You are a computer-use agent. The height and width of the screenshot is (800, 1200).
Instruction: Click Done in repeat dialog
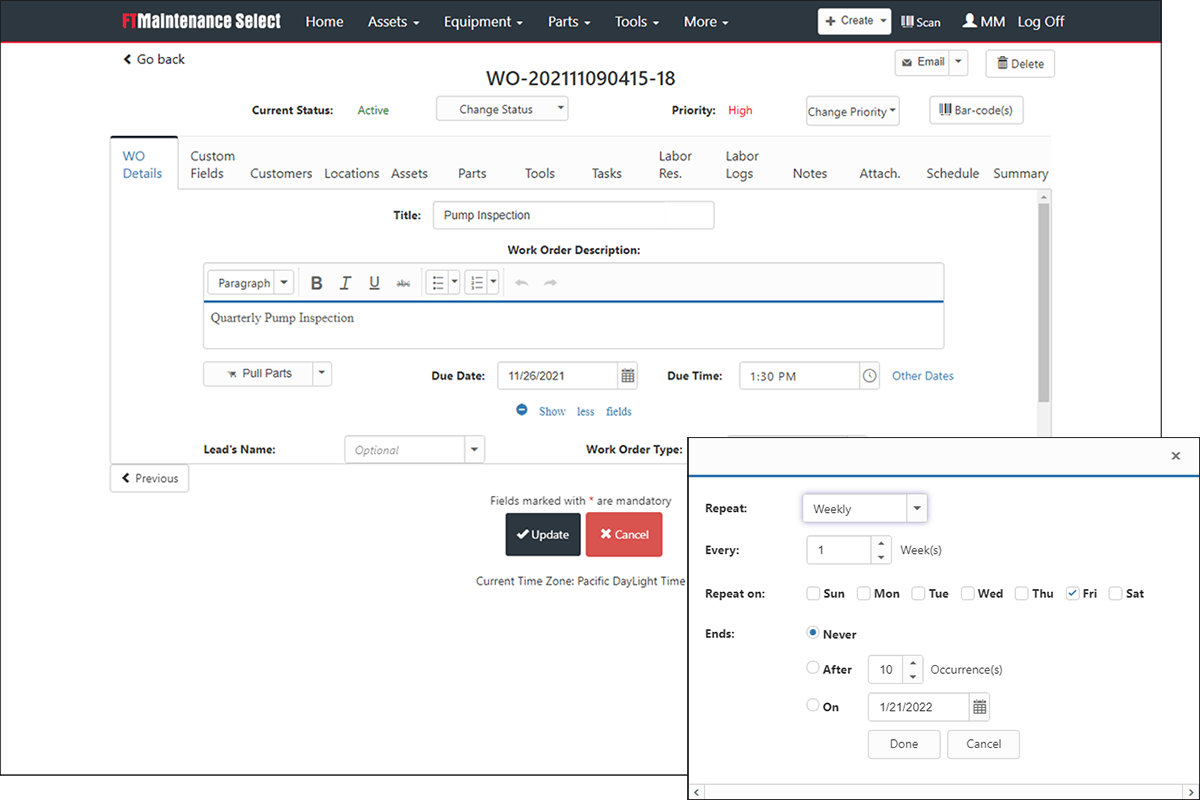pos(904,744)
